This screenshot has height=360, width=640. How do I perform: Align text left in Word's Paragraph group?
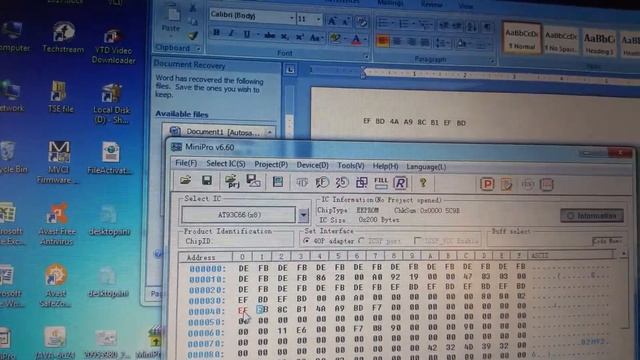[x=382, y=41]
